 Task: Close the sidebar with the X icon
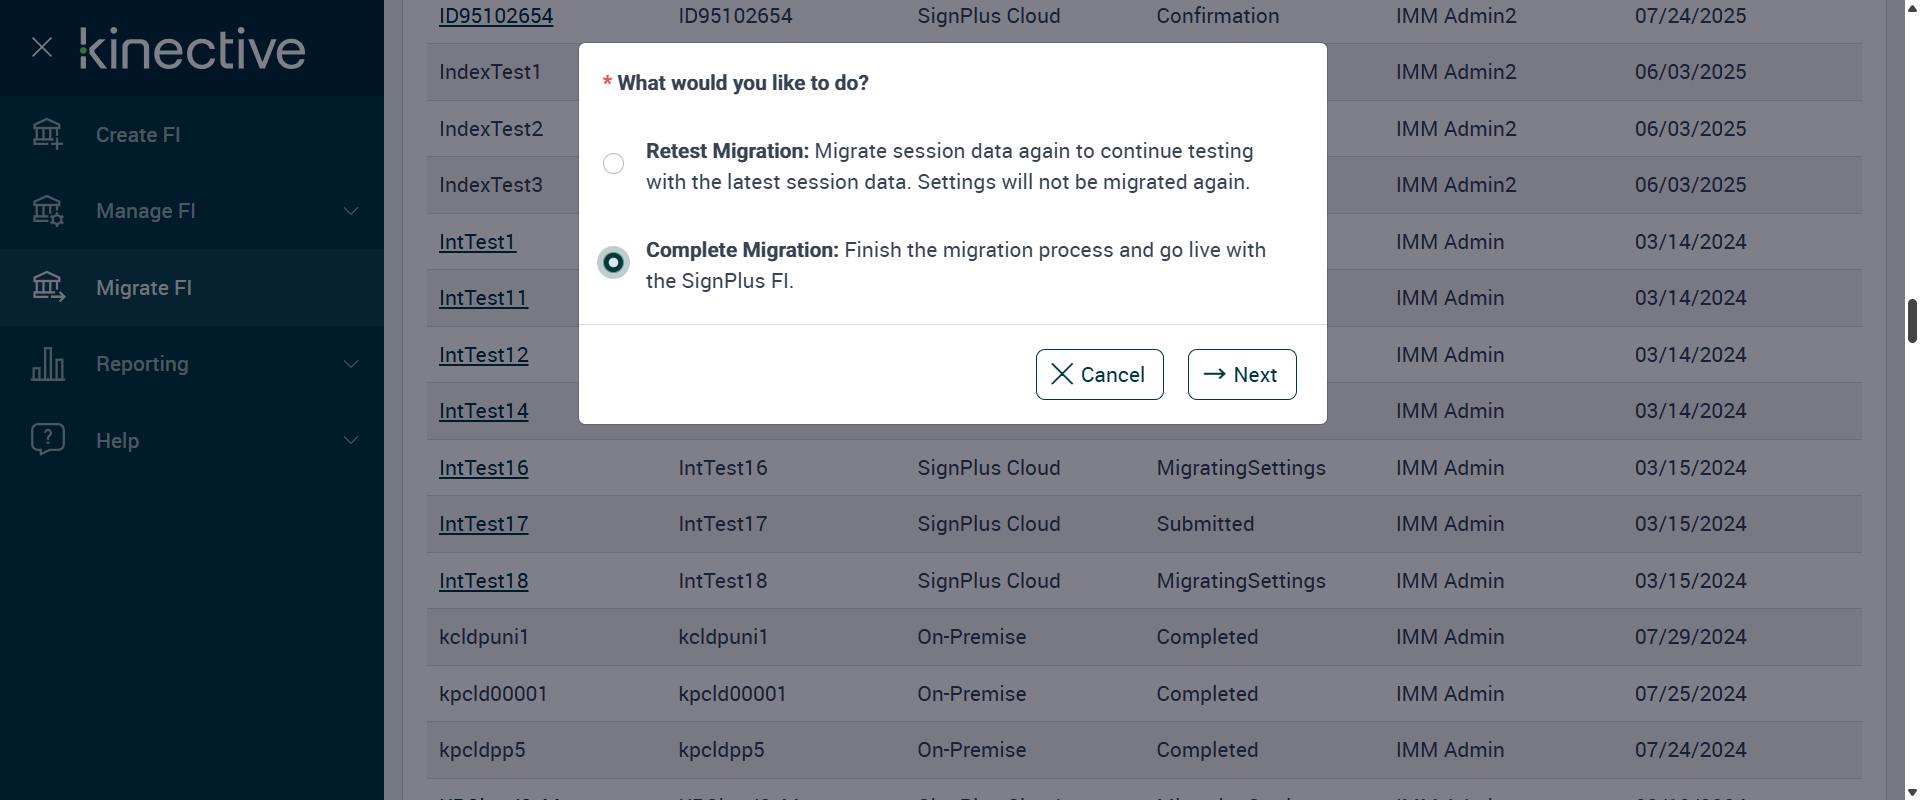(42, 47)
